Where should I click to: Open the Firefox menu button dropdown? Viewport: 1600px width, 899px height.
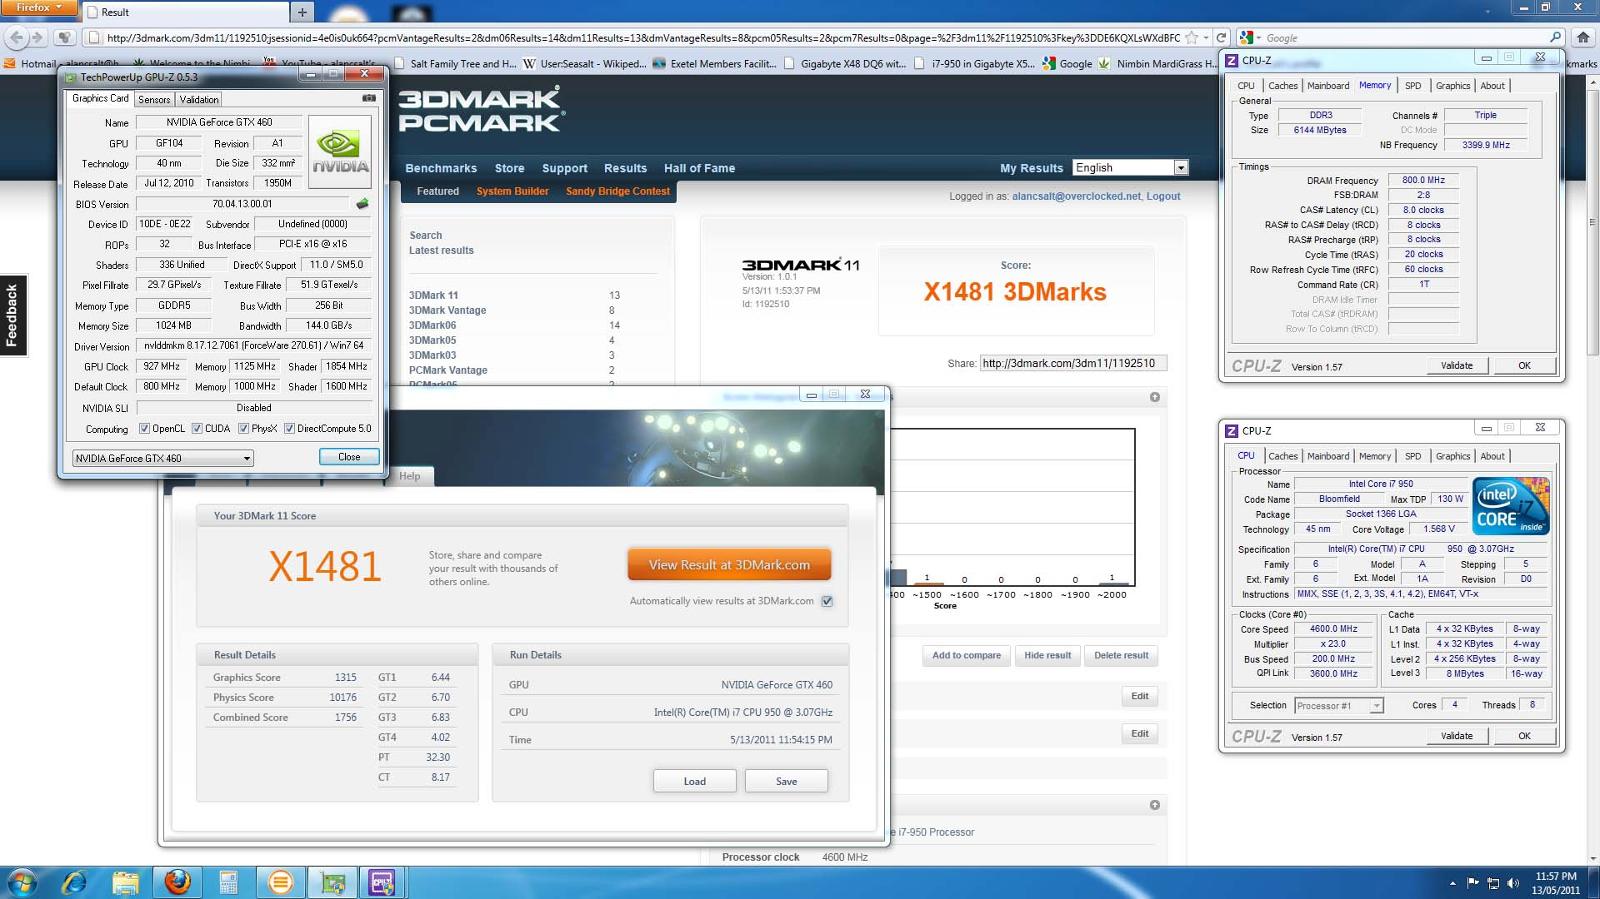pos(39,7)
